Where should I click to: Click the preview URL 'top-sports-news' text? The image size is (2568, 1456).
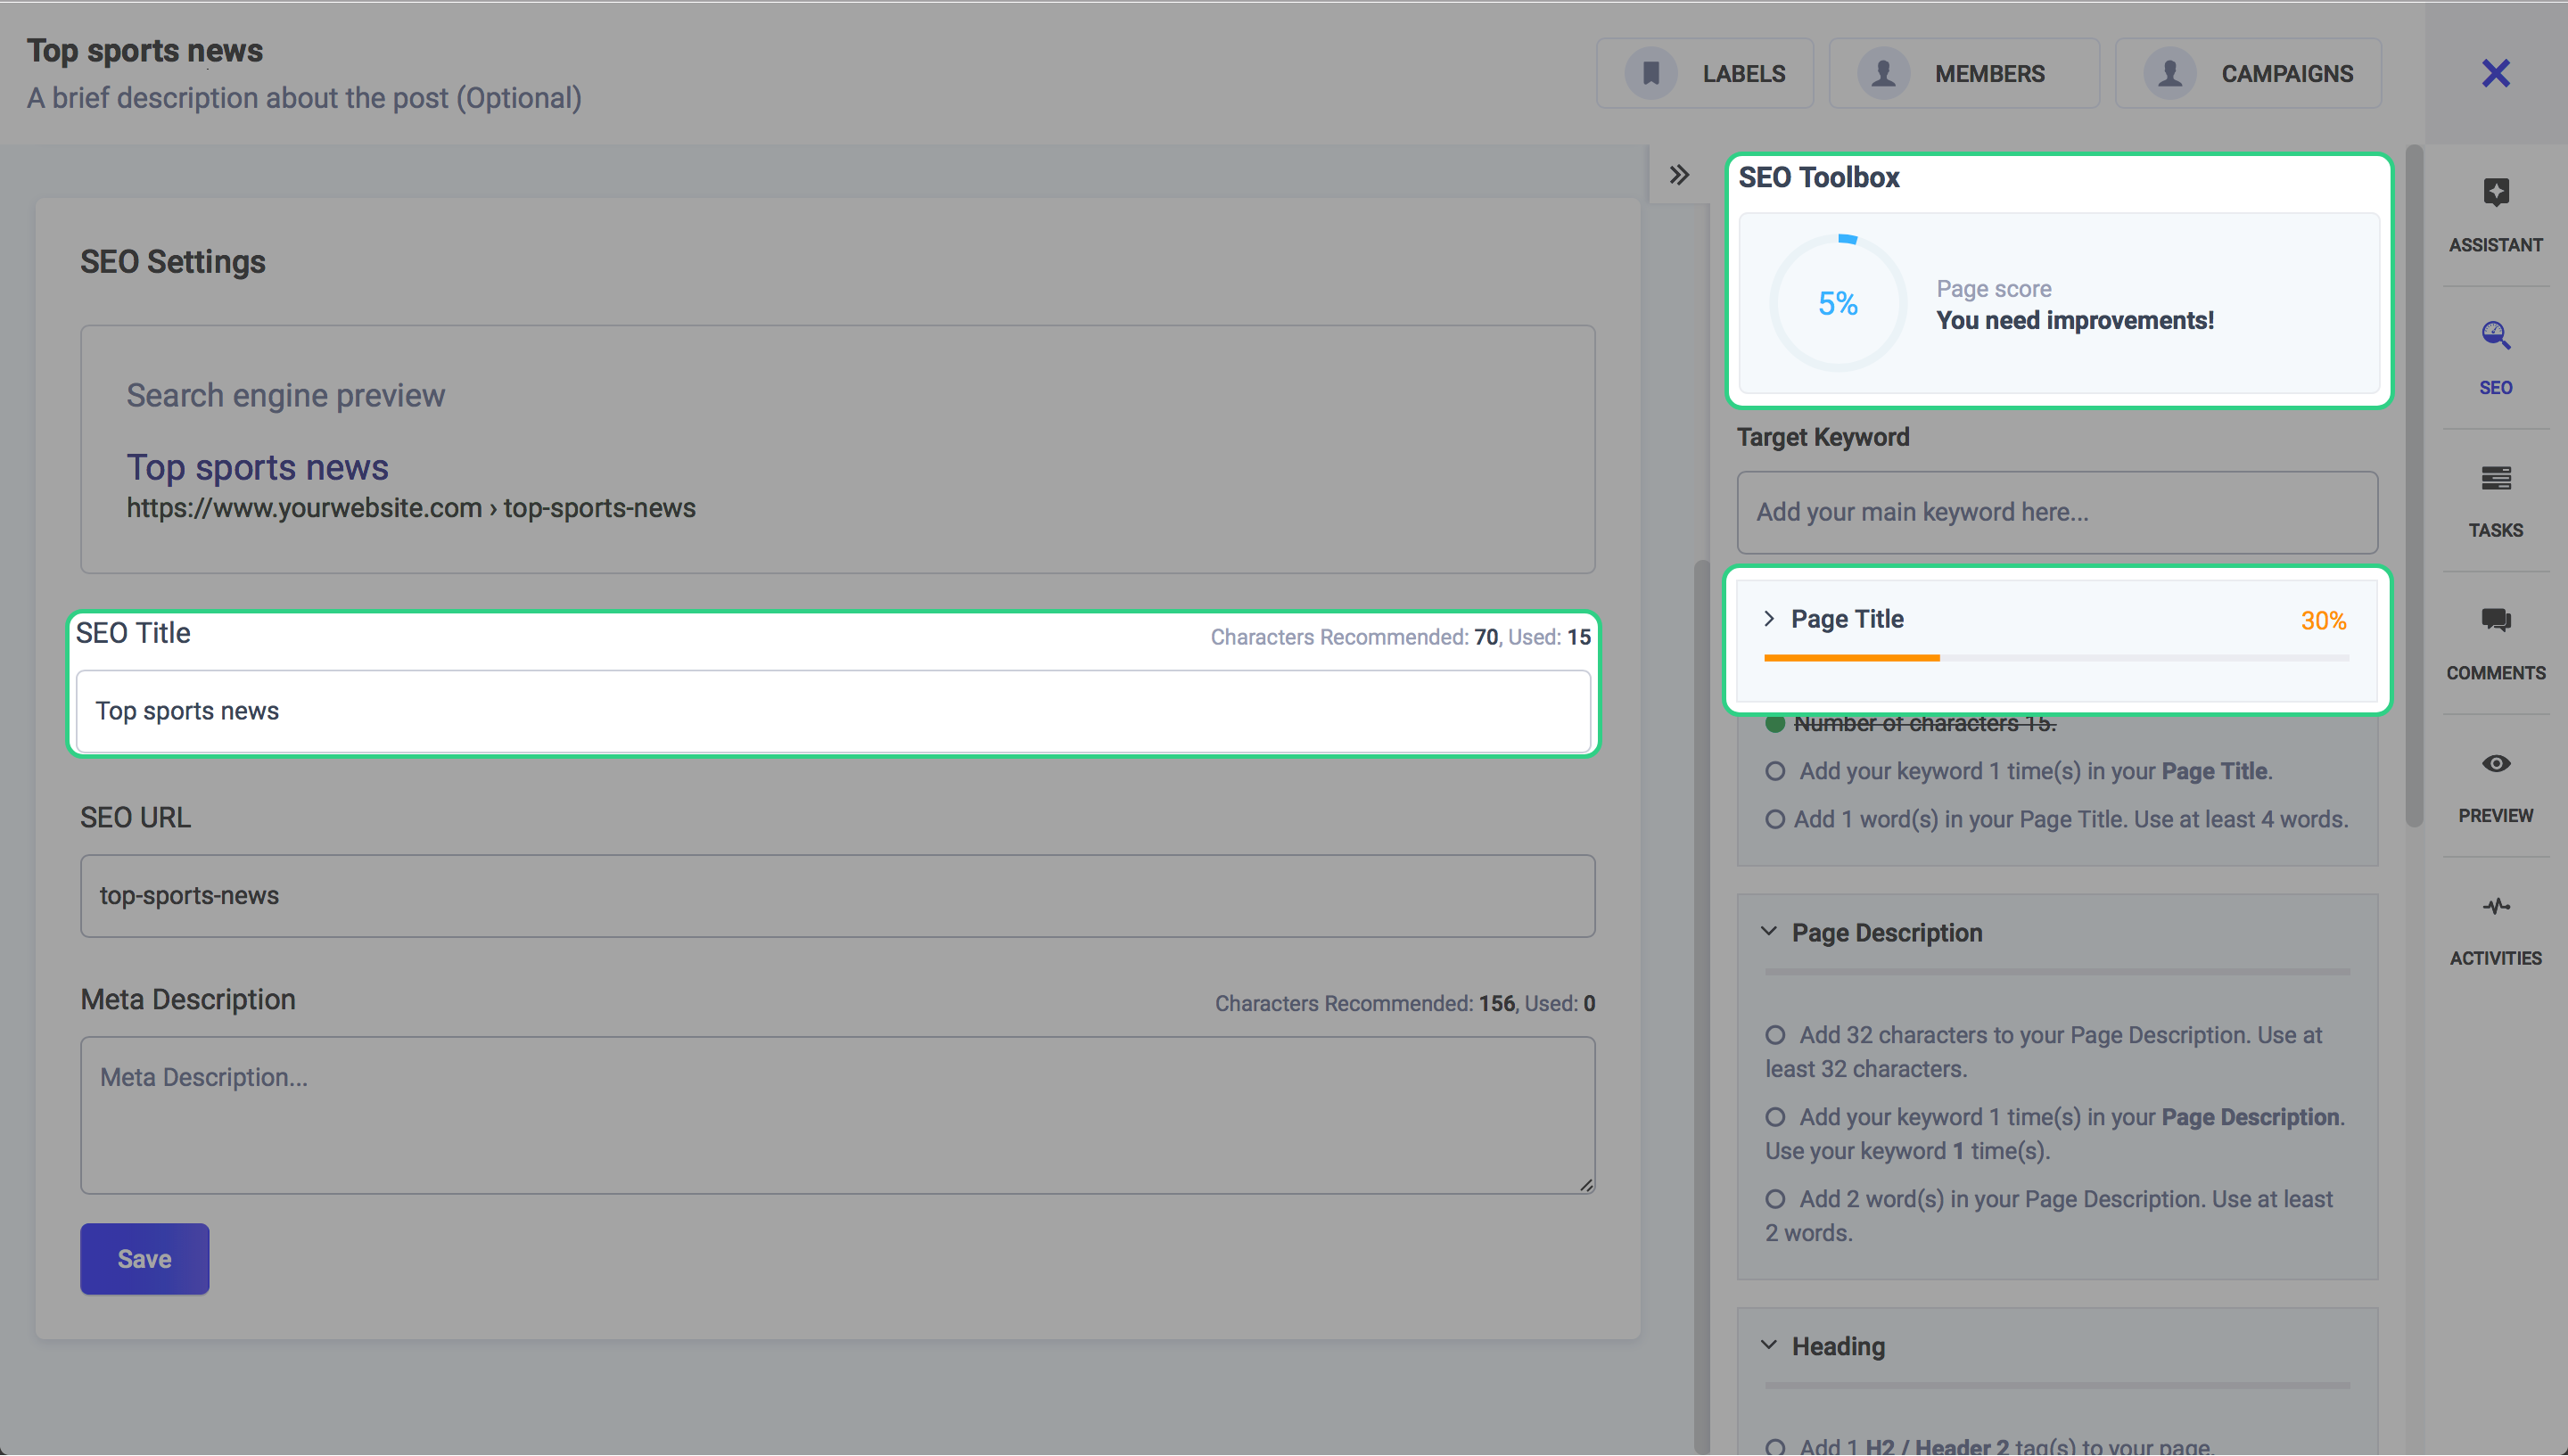(x=599, y=508)
